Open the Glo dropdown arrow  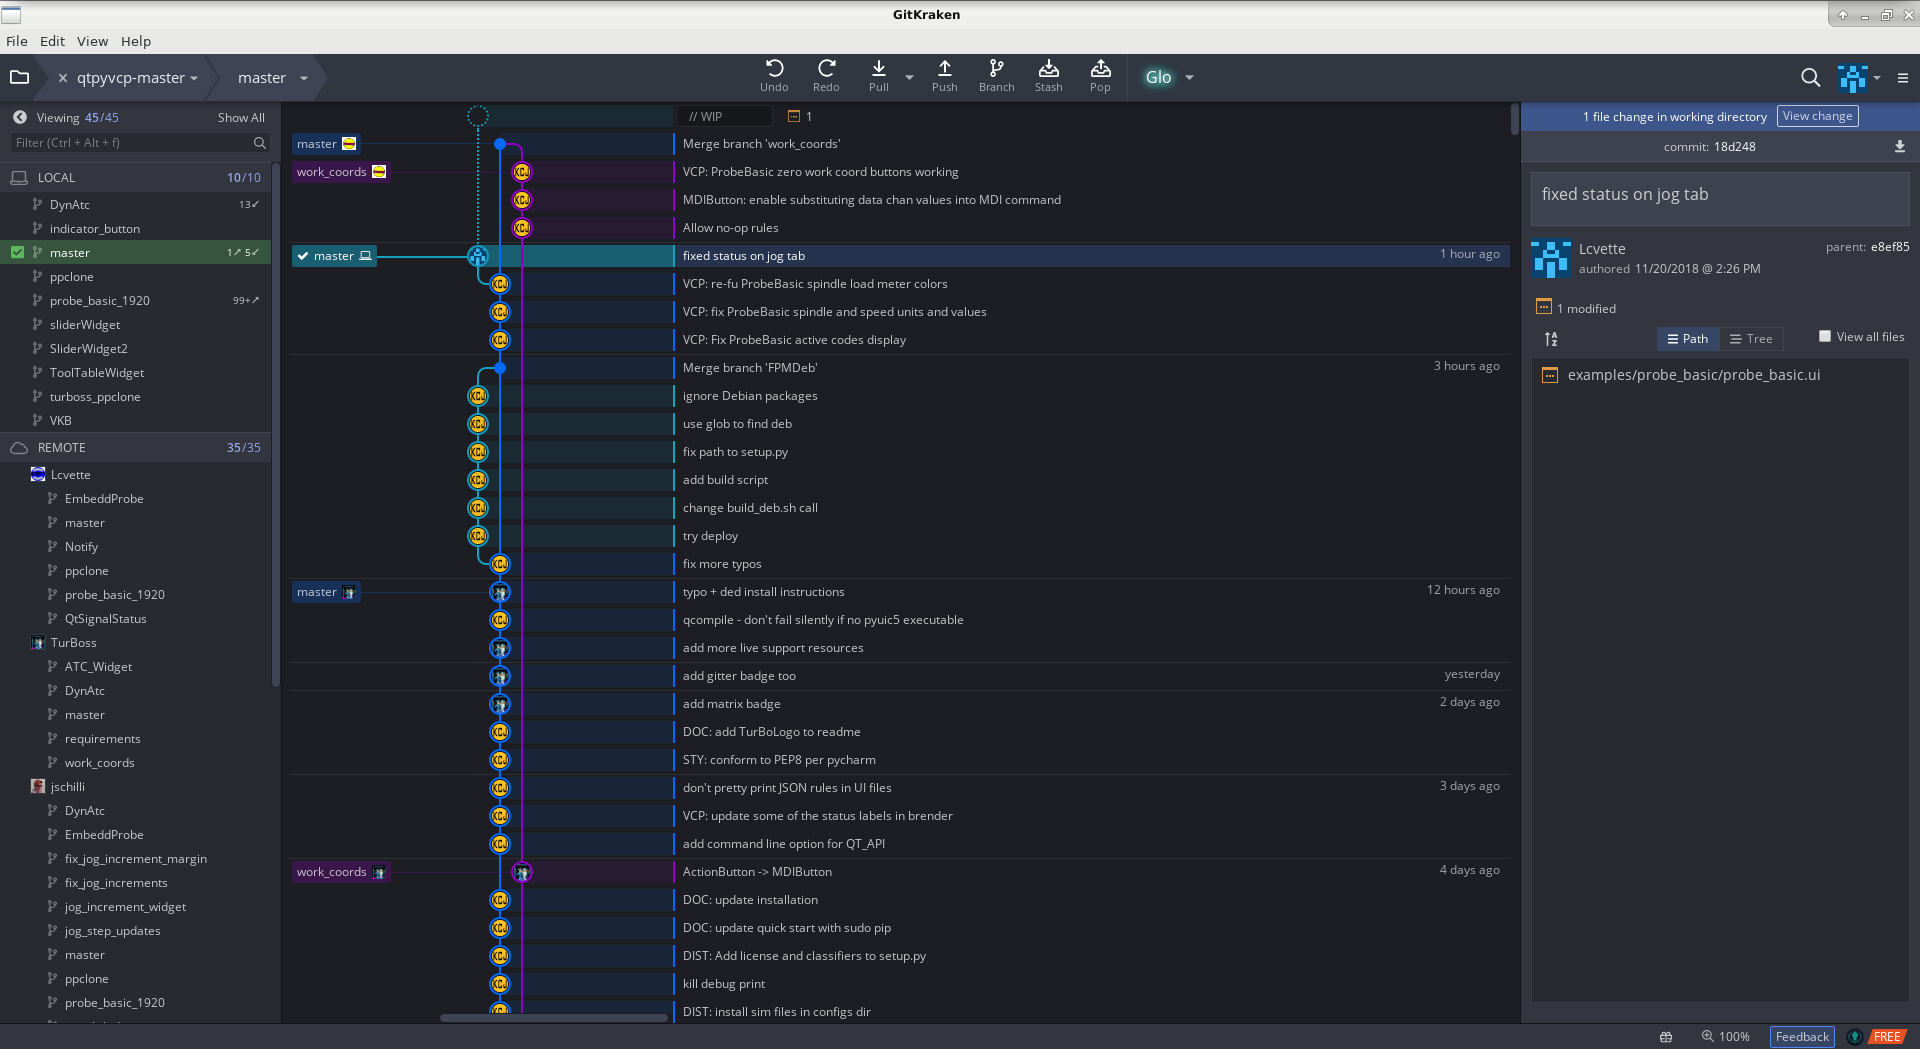(x=1189, y=77)
